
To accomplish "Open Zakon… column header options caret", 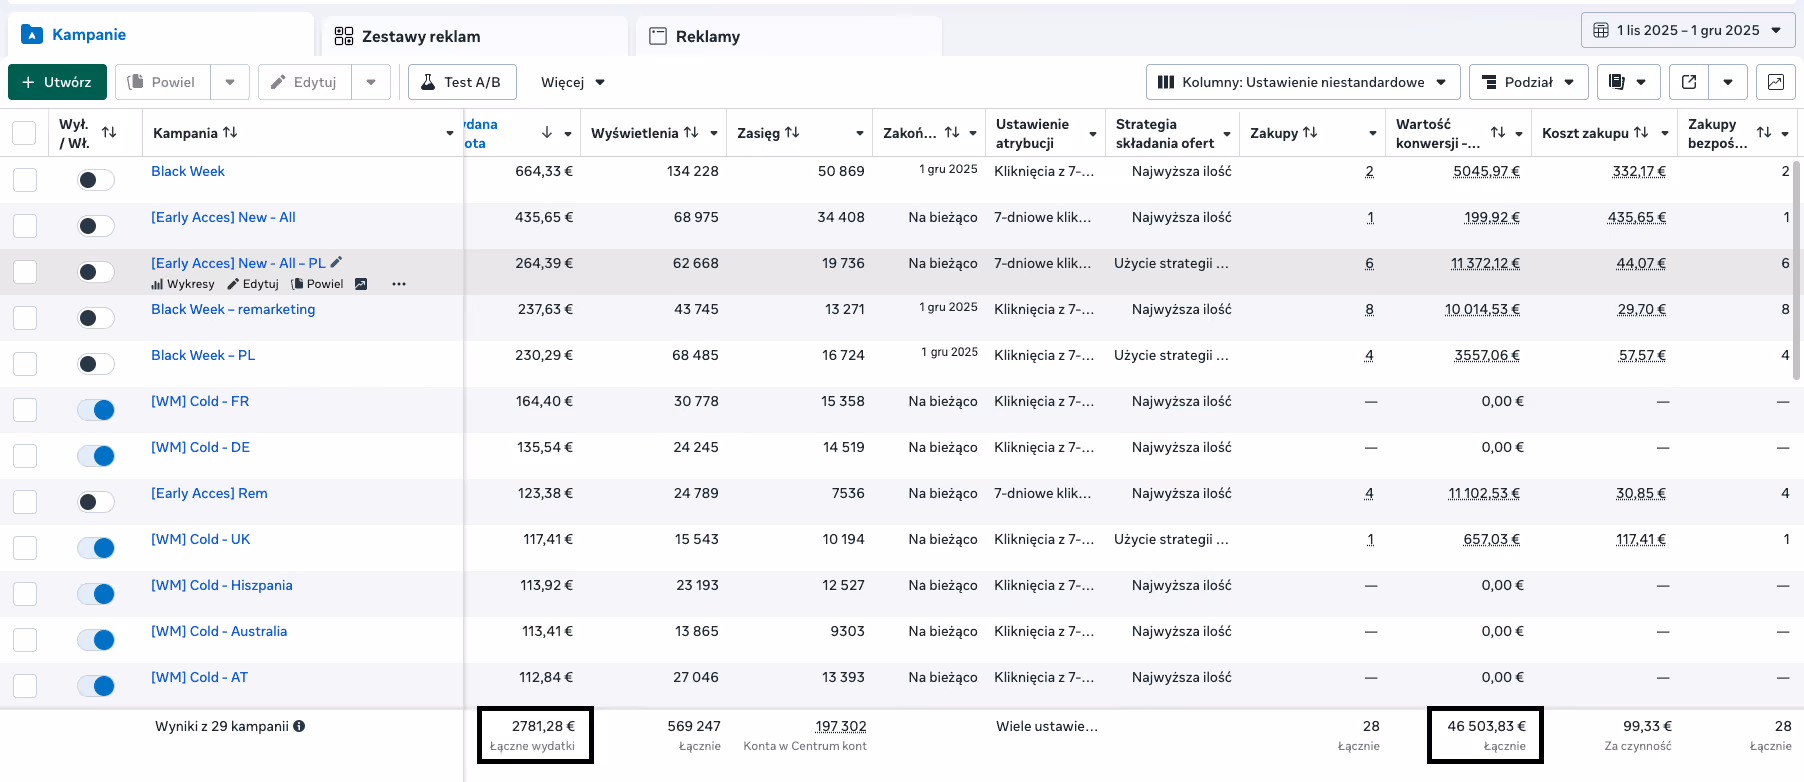I will (973, 133).
